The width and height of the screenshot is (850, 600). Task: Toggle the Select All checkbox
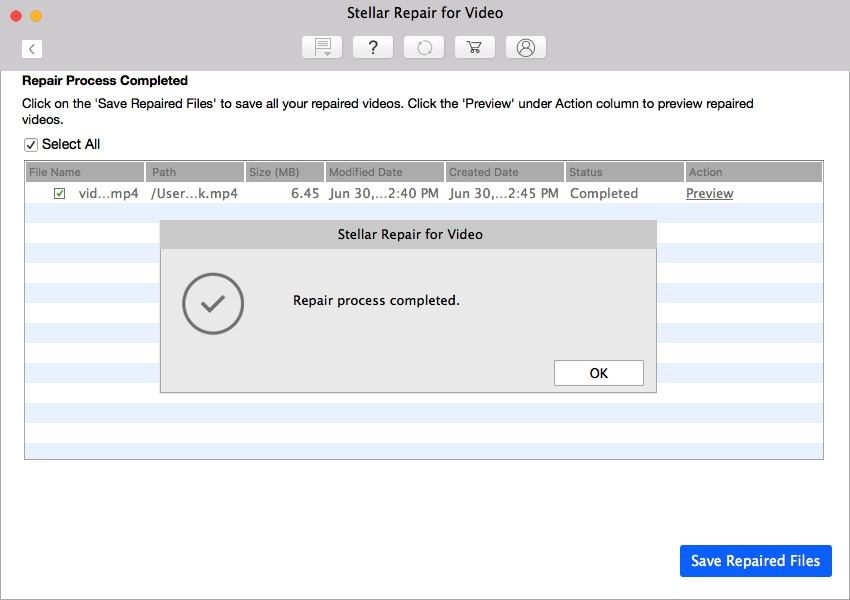pos(31,145)
